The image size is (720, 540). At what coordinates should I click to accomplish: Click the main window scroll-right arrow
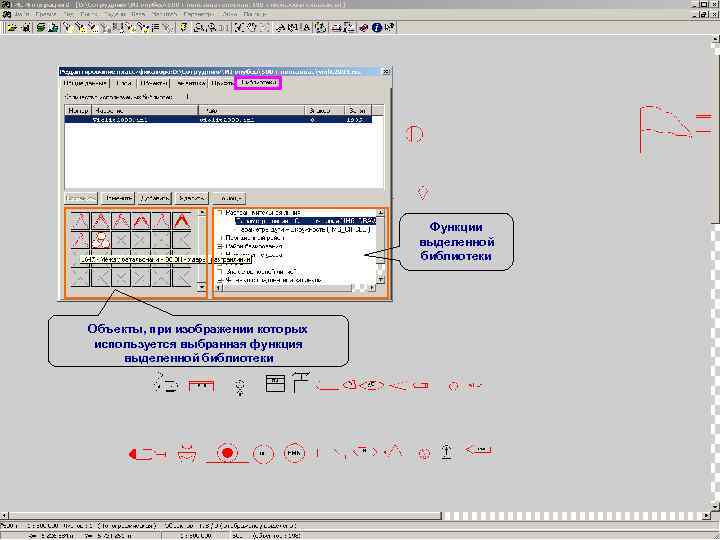tap(707, 516)
